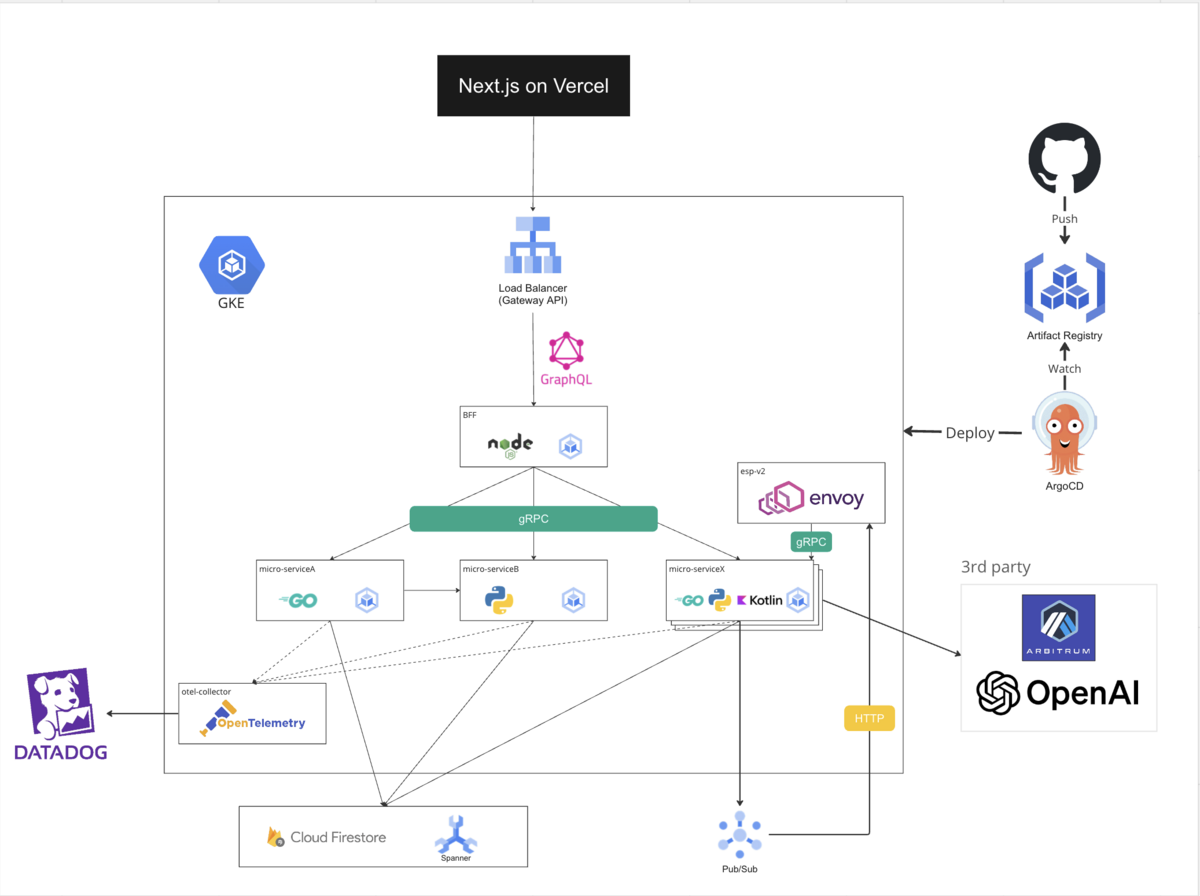
Task: Select the micro-serviceB label
Action: [491, 568]
